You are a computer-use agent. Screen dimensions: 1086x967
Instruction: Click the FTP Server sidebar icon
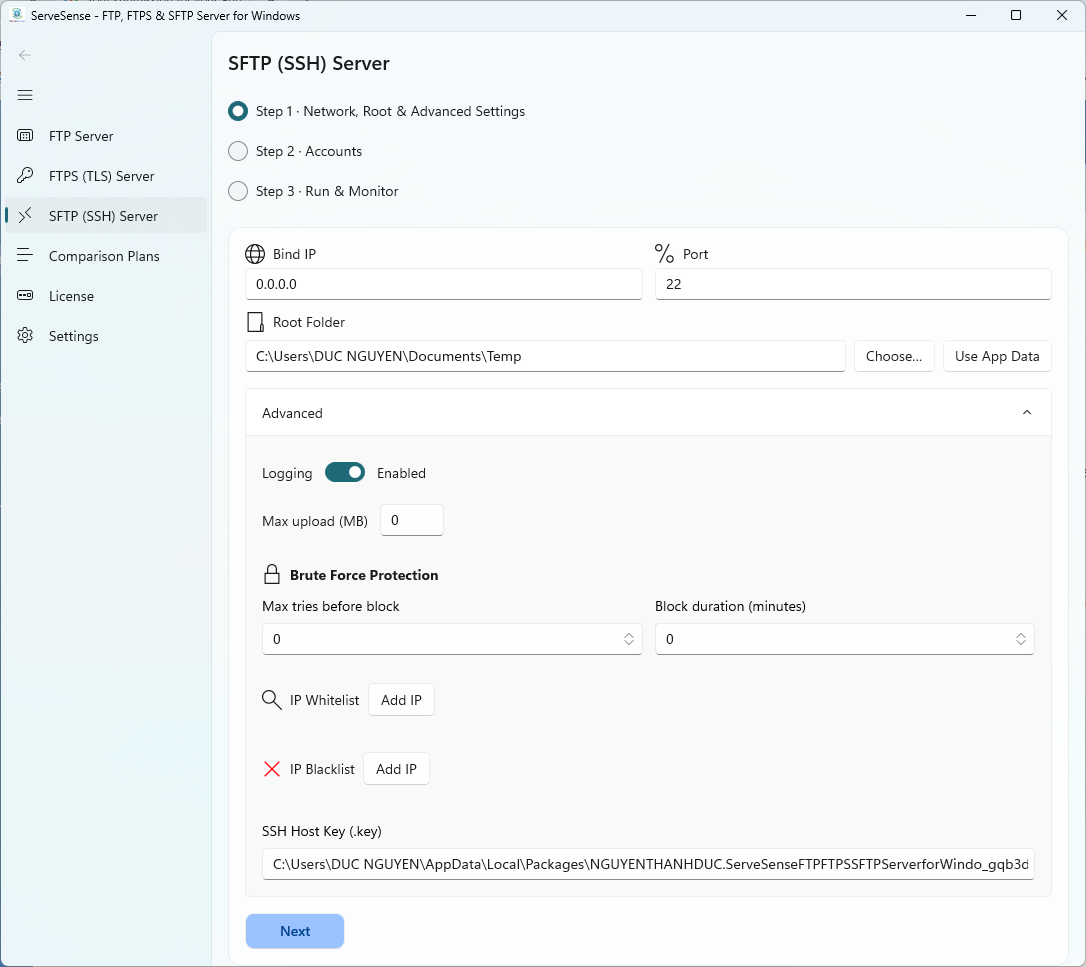(x=25, y=136)
